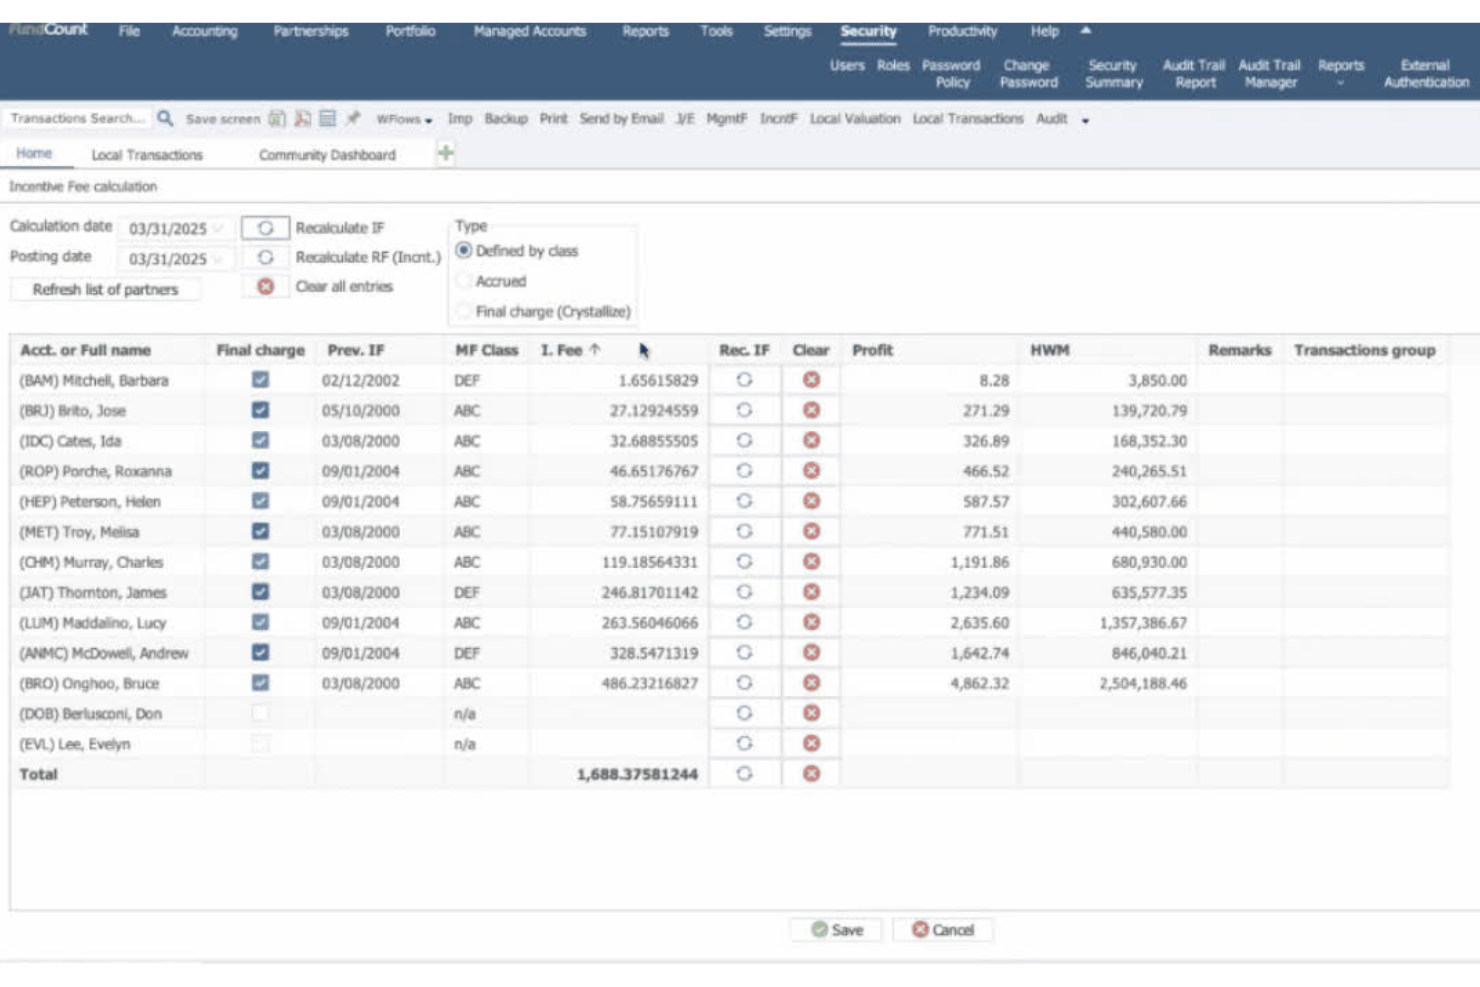Viewport: 1480px width, 987px height.
Task: Click the Local Valuation toolbar item
Action: pyautogui.click(x=855, y=118)
